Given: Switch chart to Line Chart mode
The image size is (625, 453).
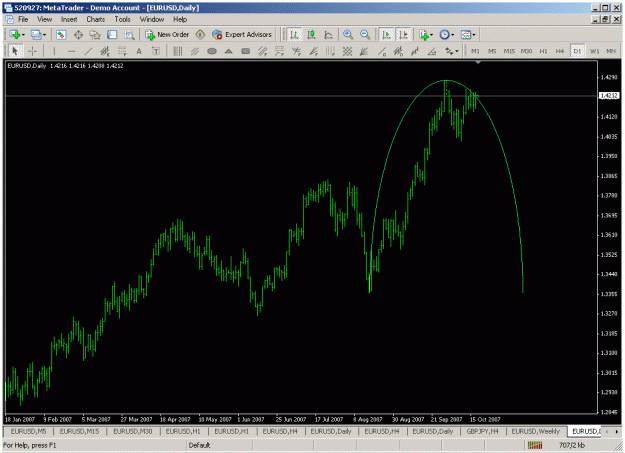Looking at the screenshot, I should click(x=328, y=35).
